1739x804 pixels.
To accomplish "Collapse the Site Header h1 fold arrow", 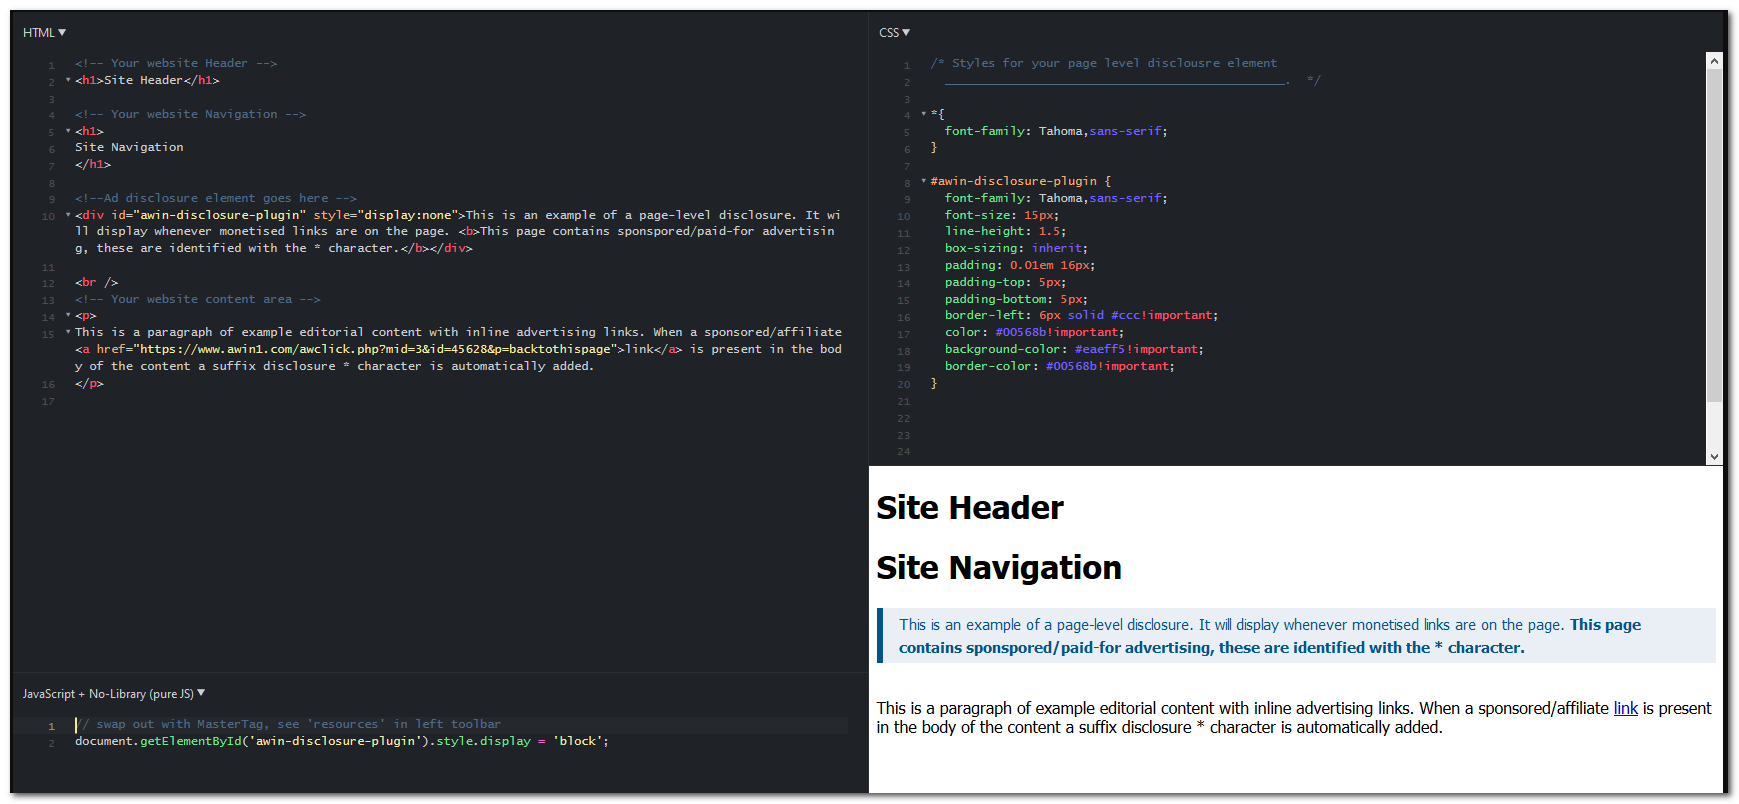I will click(68, 80).
